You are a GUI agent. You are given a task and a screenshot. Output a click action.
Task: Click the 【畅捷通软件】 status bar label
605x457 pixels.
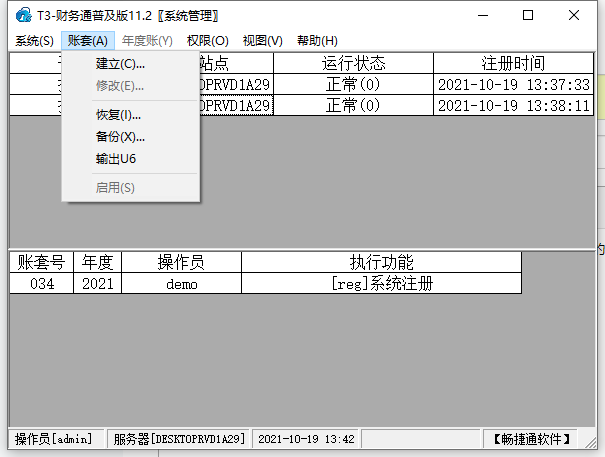[x=531, y=439]
